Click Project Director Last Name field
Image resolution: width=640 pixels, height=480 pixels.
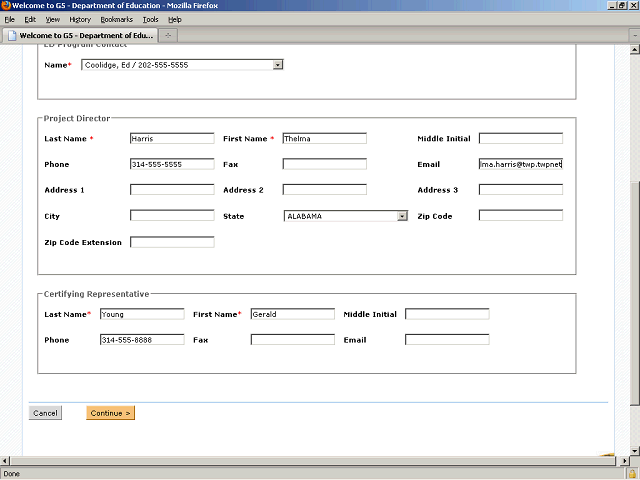pyautogui.click(x=172, y=138)
